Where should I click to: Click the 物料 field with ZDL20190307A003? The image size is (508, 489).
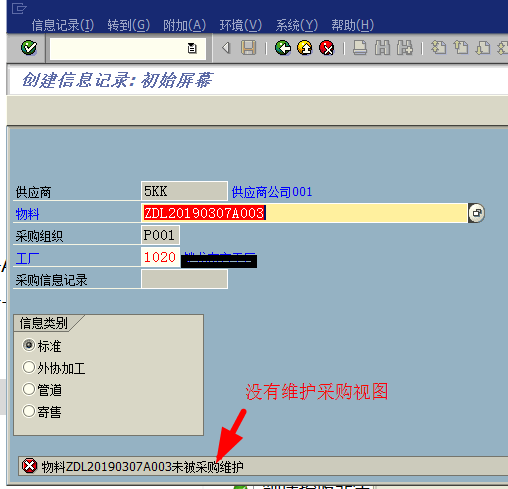tap(304, 213)
